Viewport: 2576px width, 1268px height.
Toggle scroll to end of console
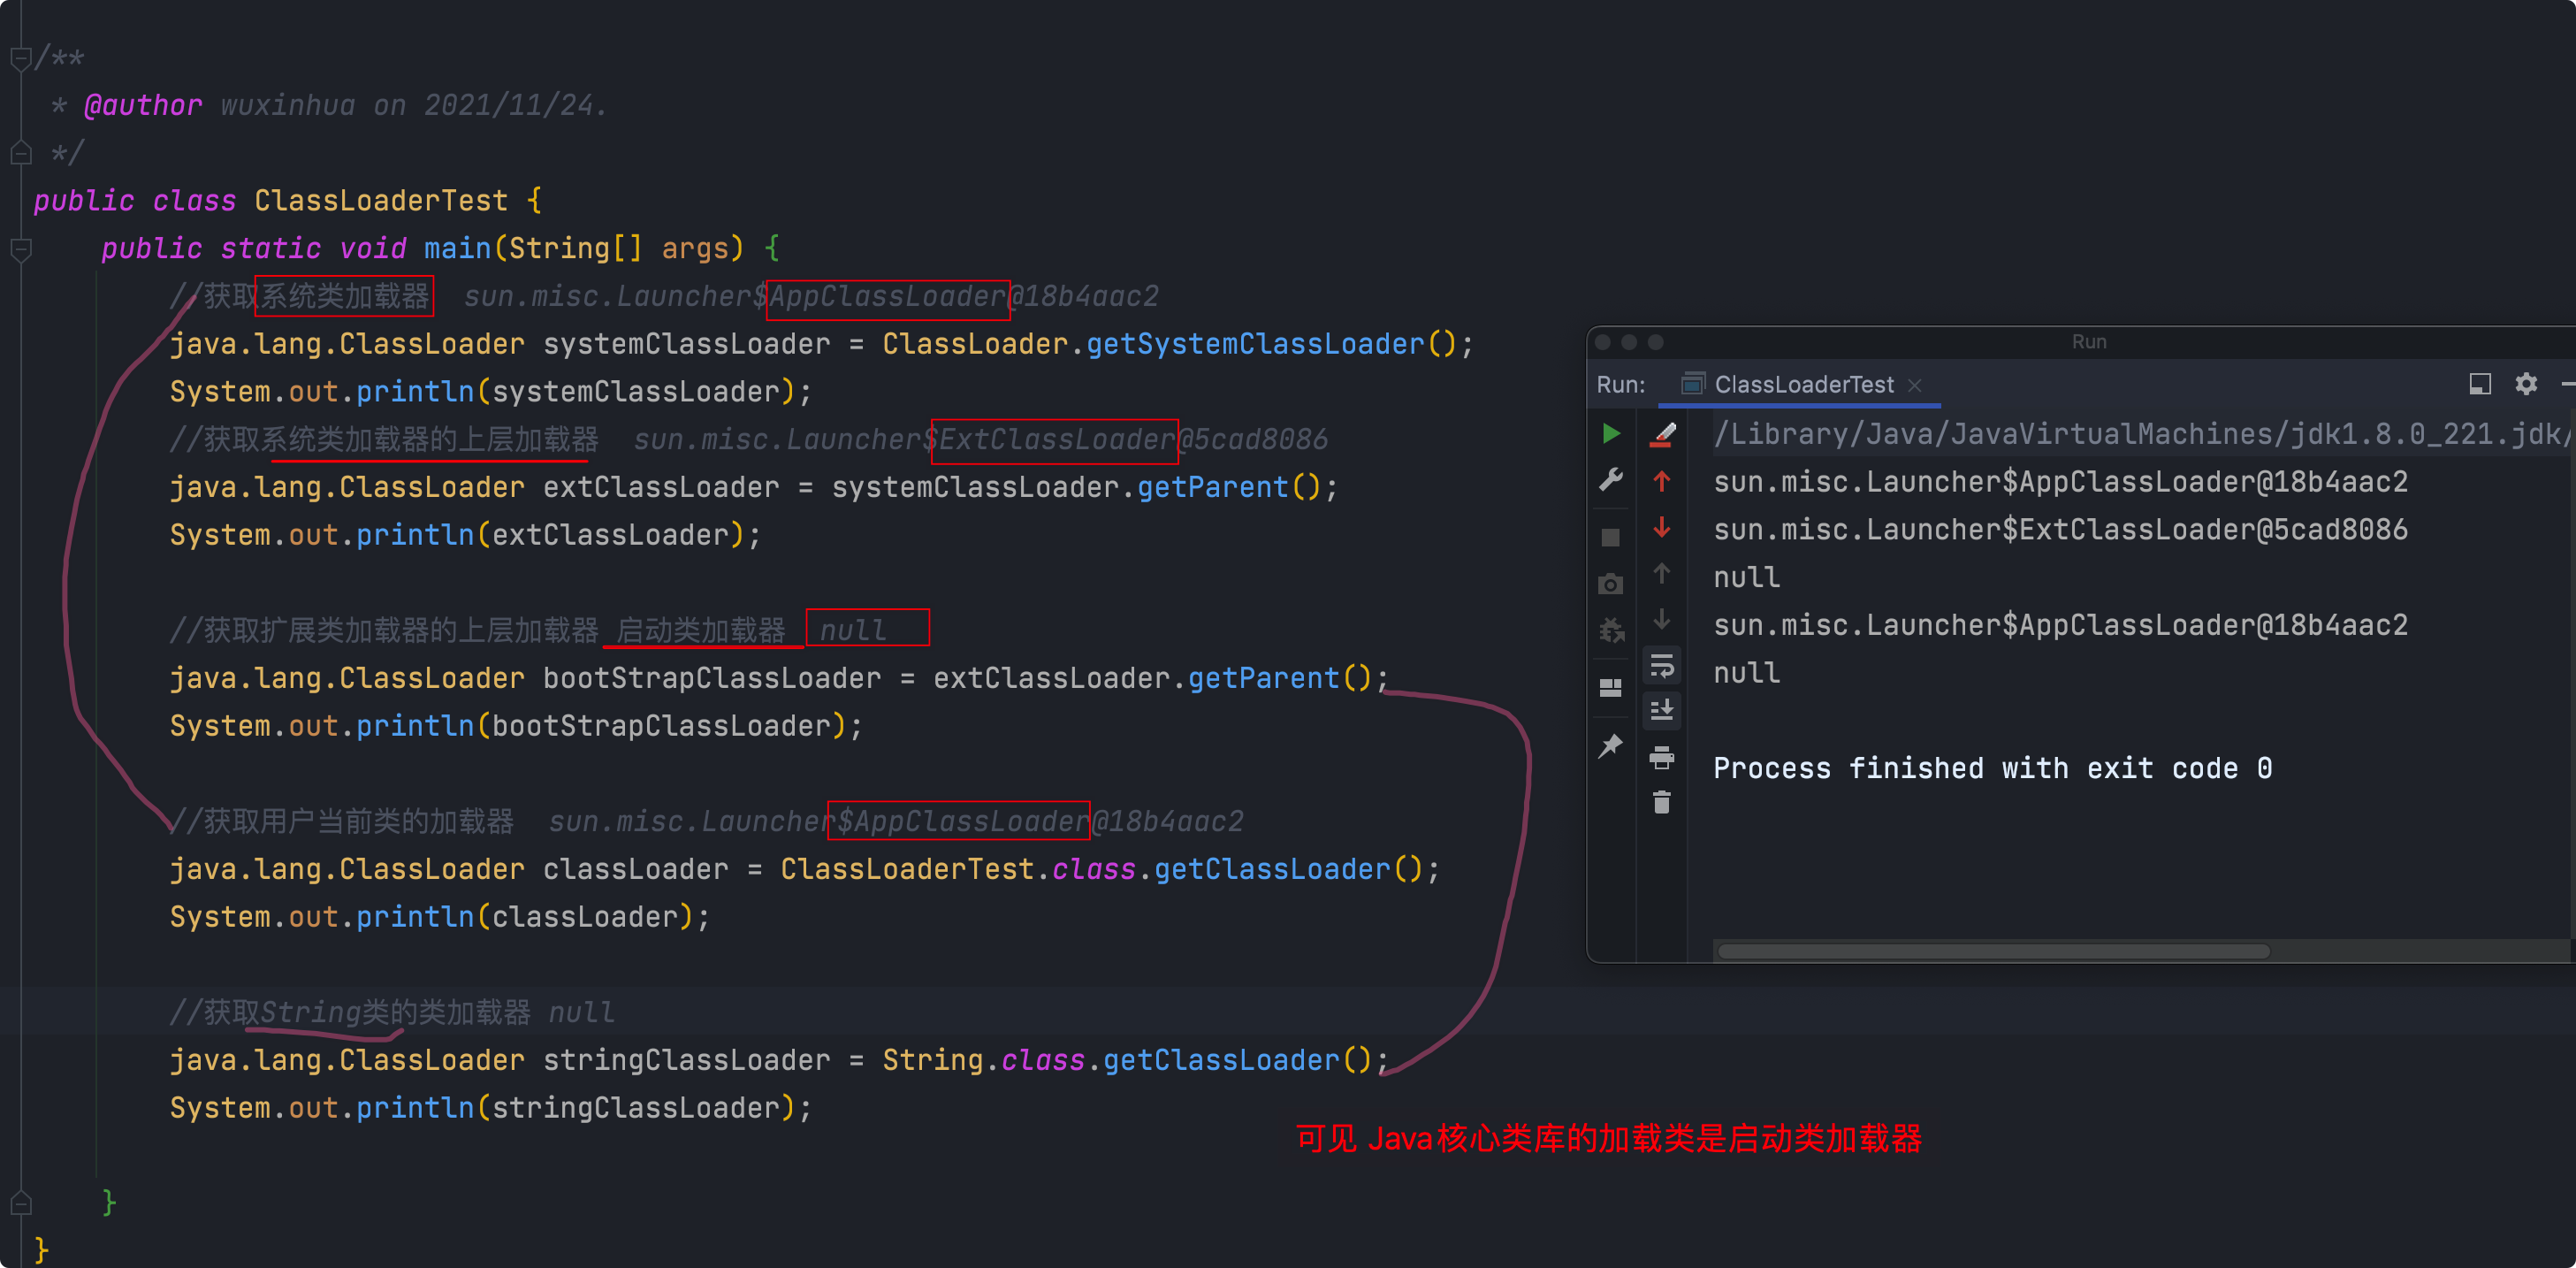point(1662,710)
